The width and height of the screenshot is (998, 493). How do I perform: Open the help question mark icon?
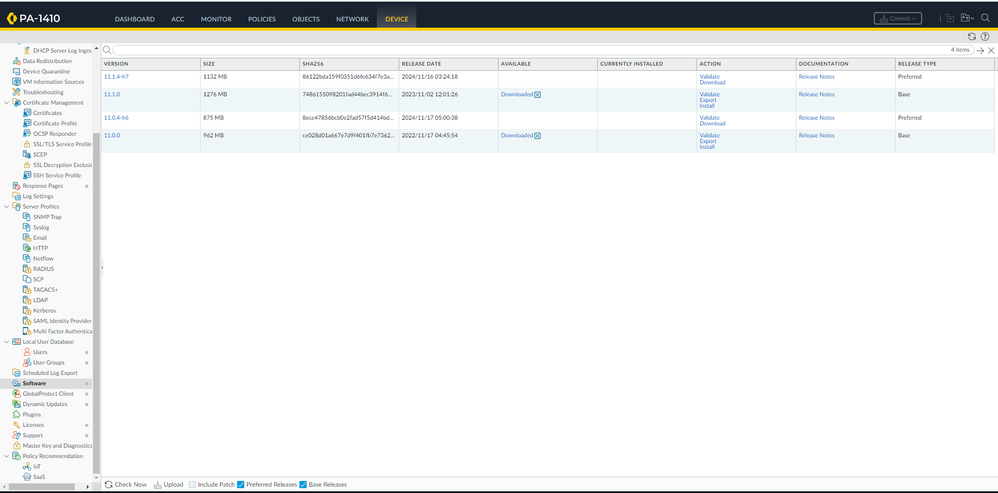(985, 37)
